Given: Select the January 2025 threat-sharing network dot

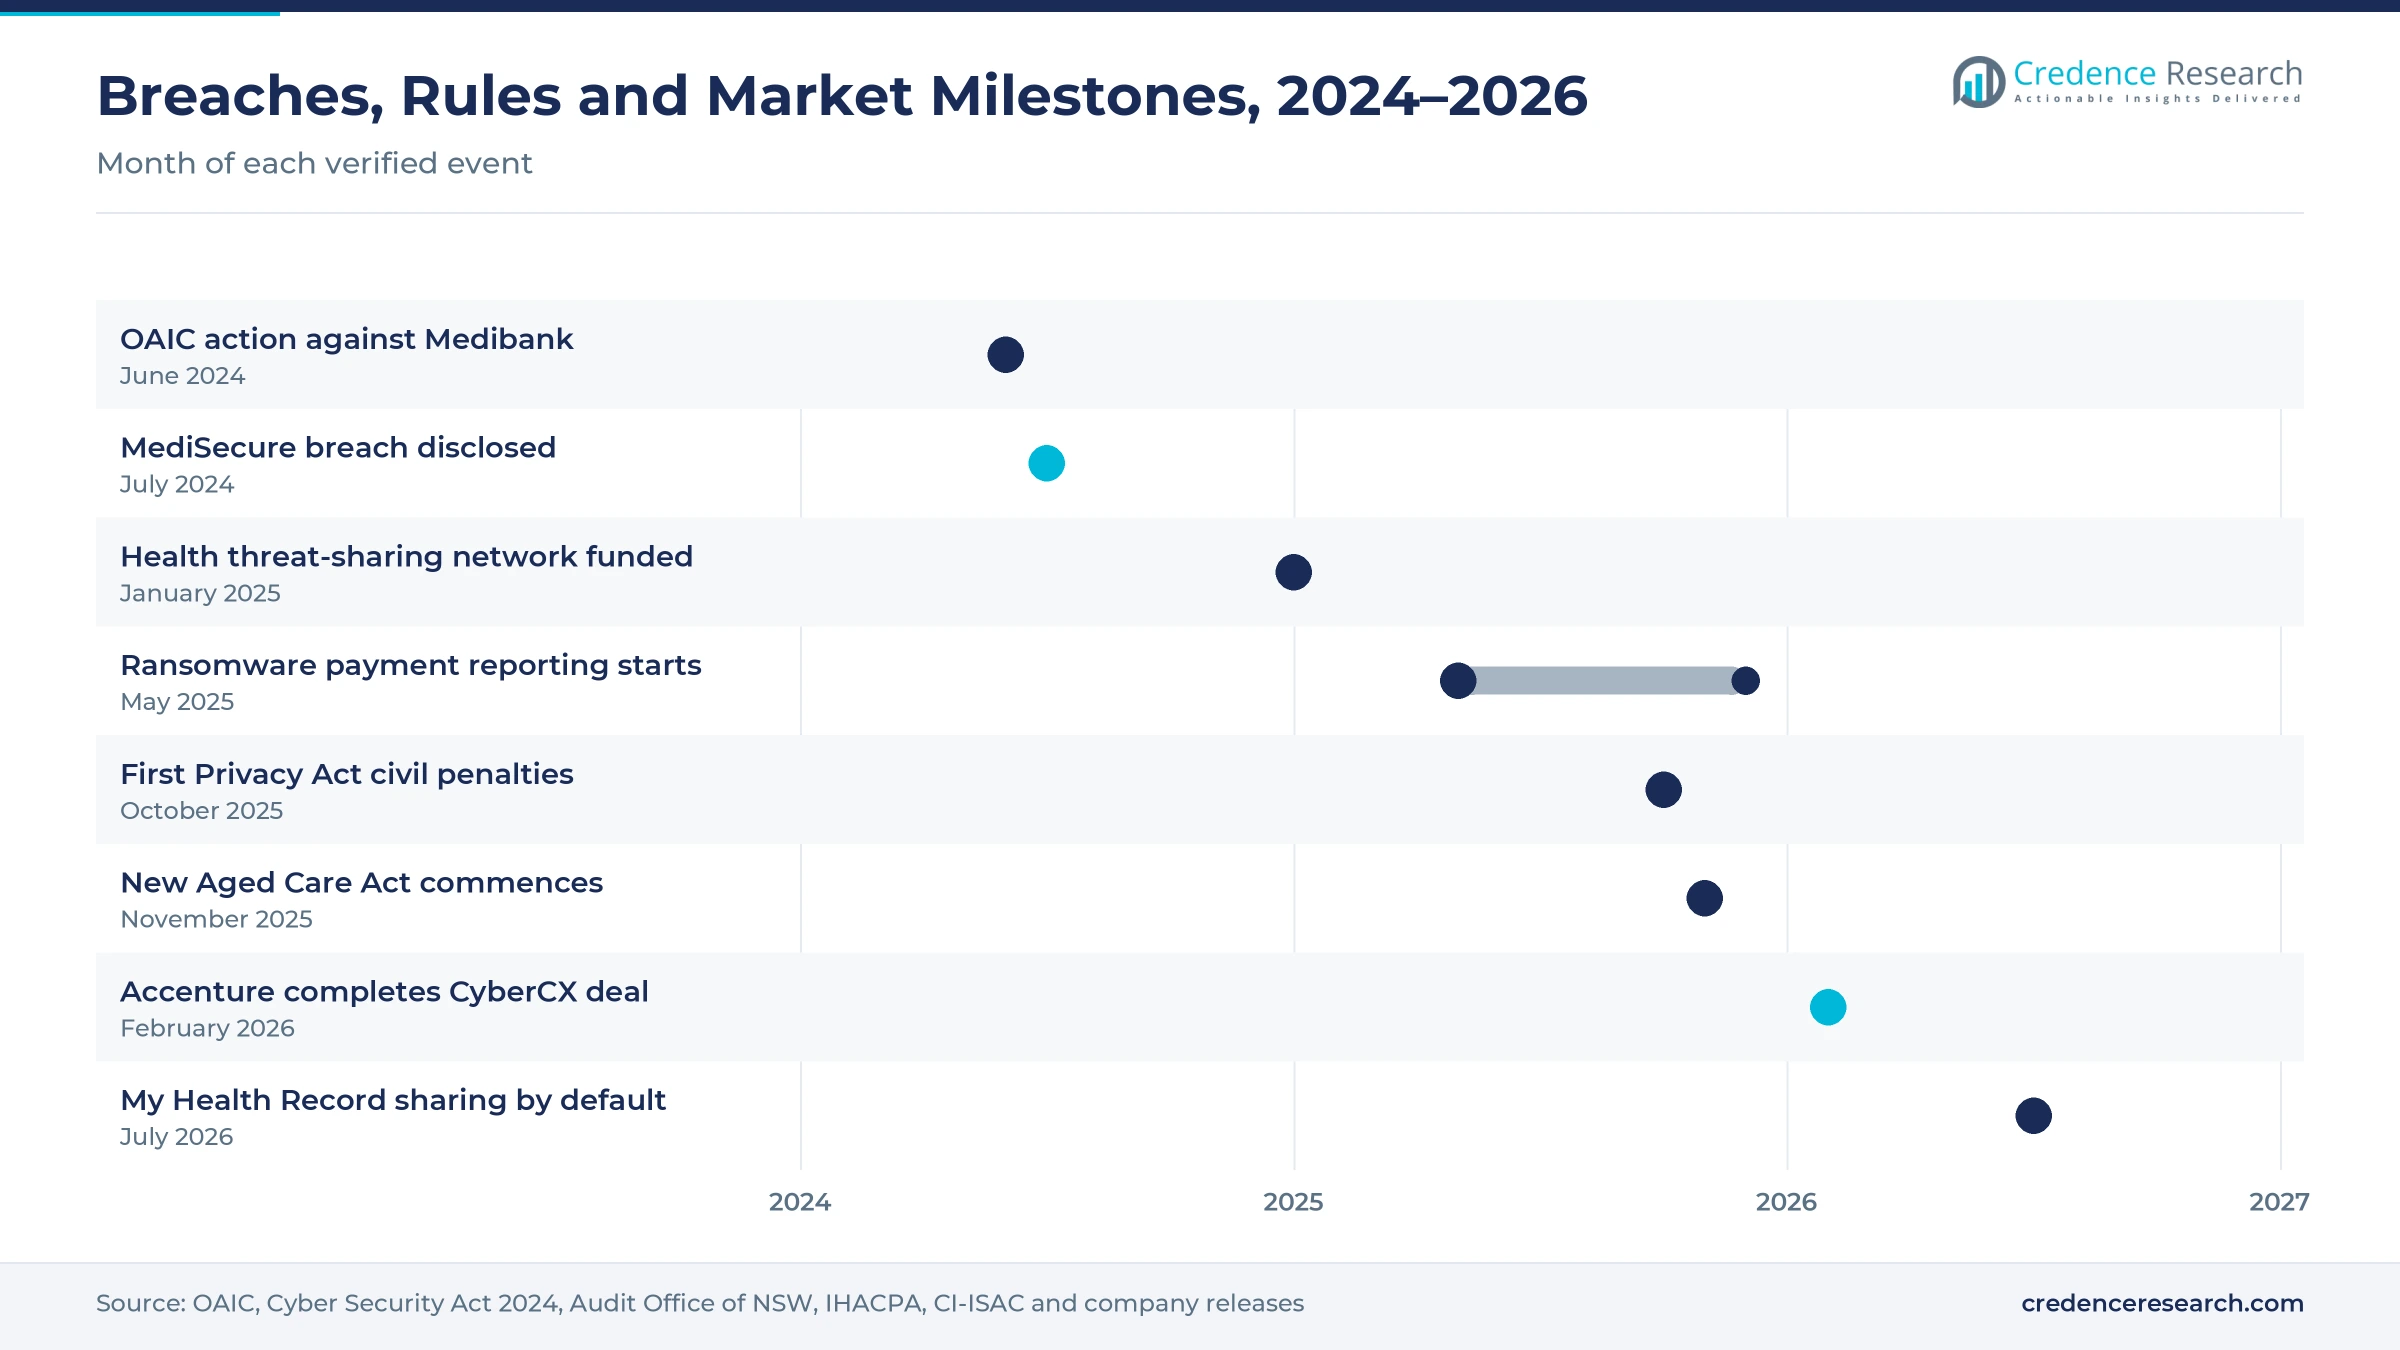Looking at the screenshot, I should (x=1293, y=572).
